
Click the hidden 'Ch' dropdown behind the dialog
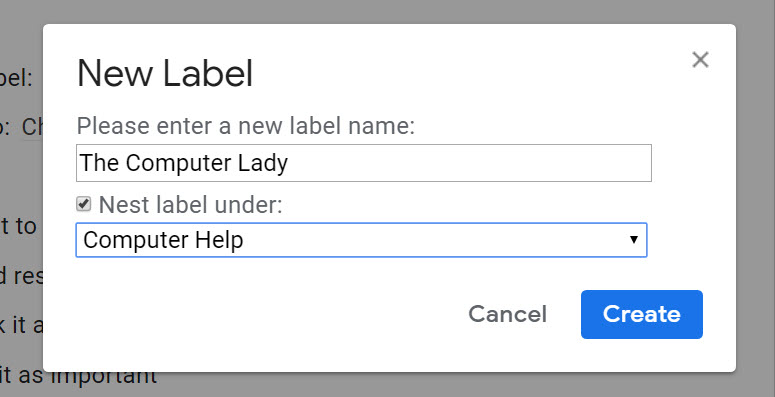click(x=32, y=128)
